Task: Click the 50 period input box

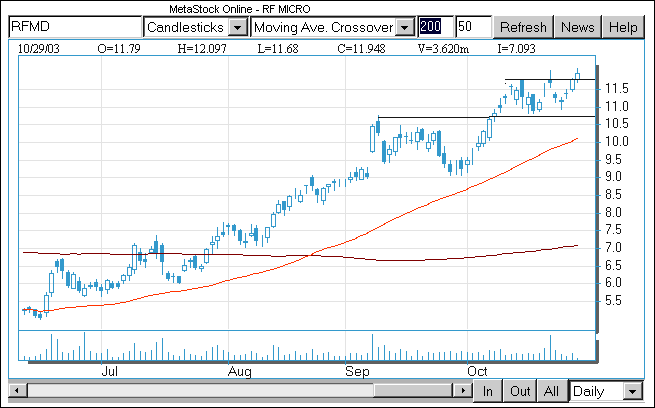Action: (x=473, y=27)
